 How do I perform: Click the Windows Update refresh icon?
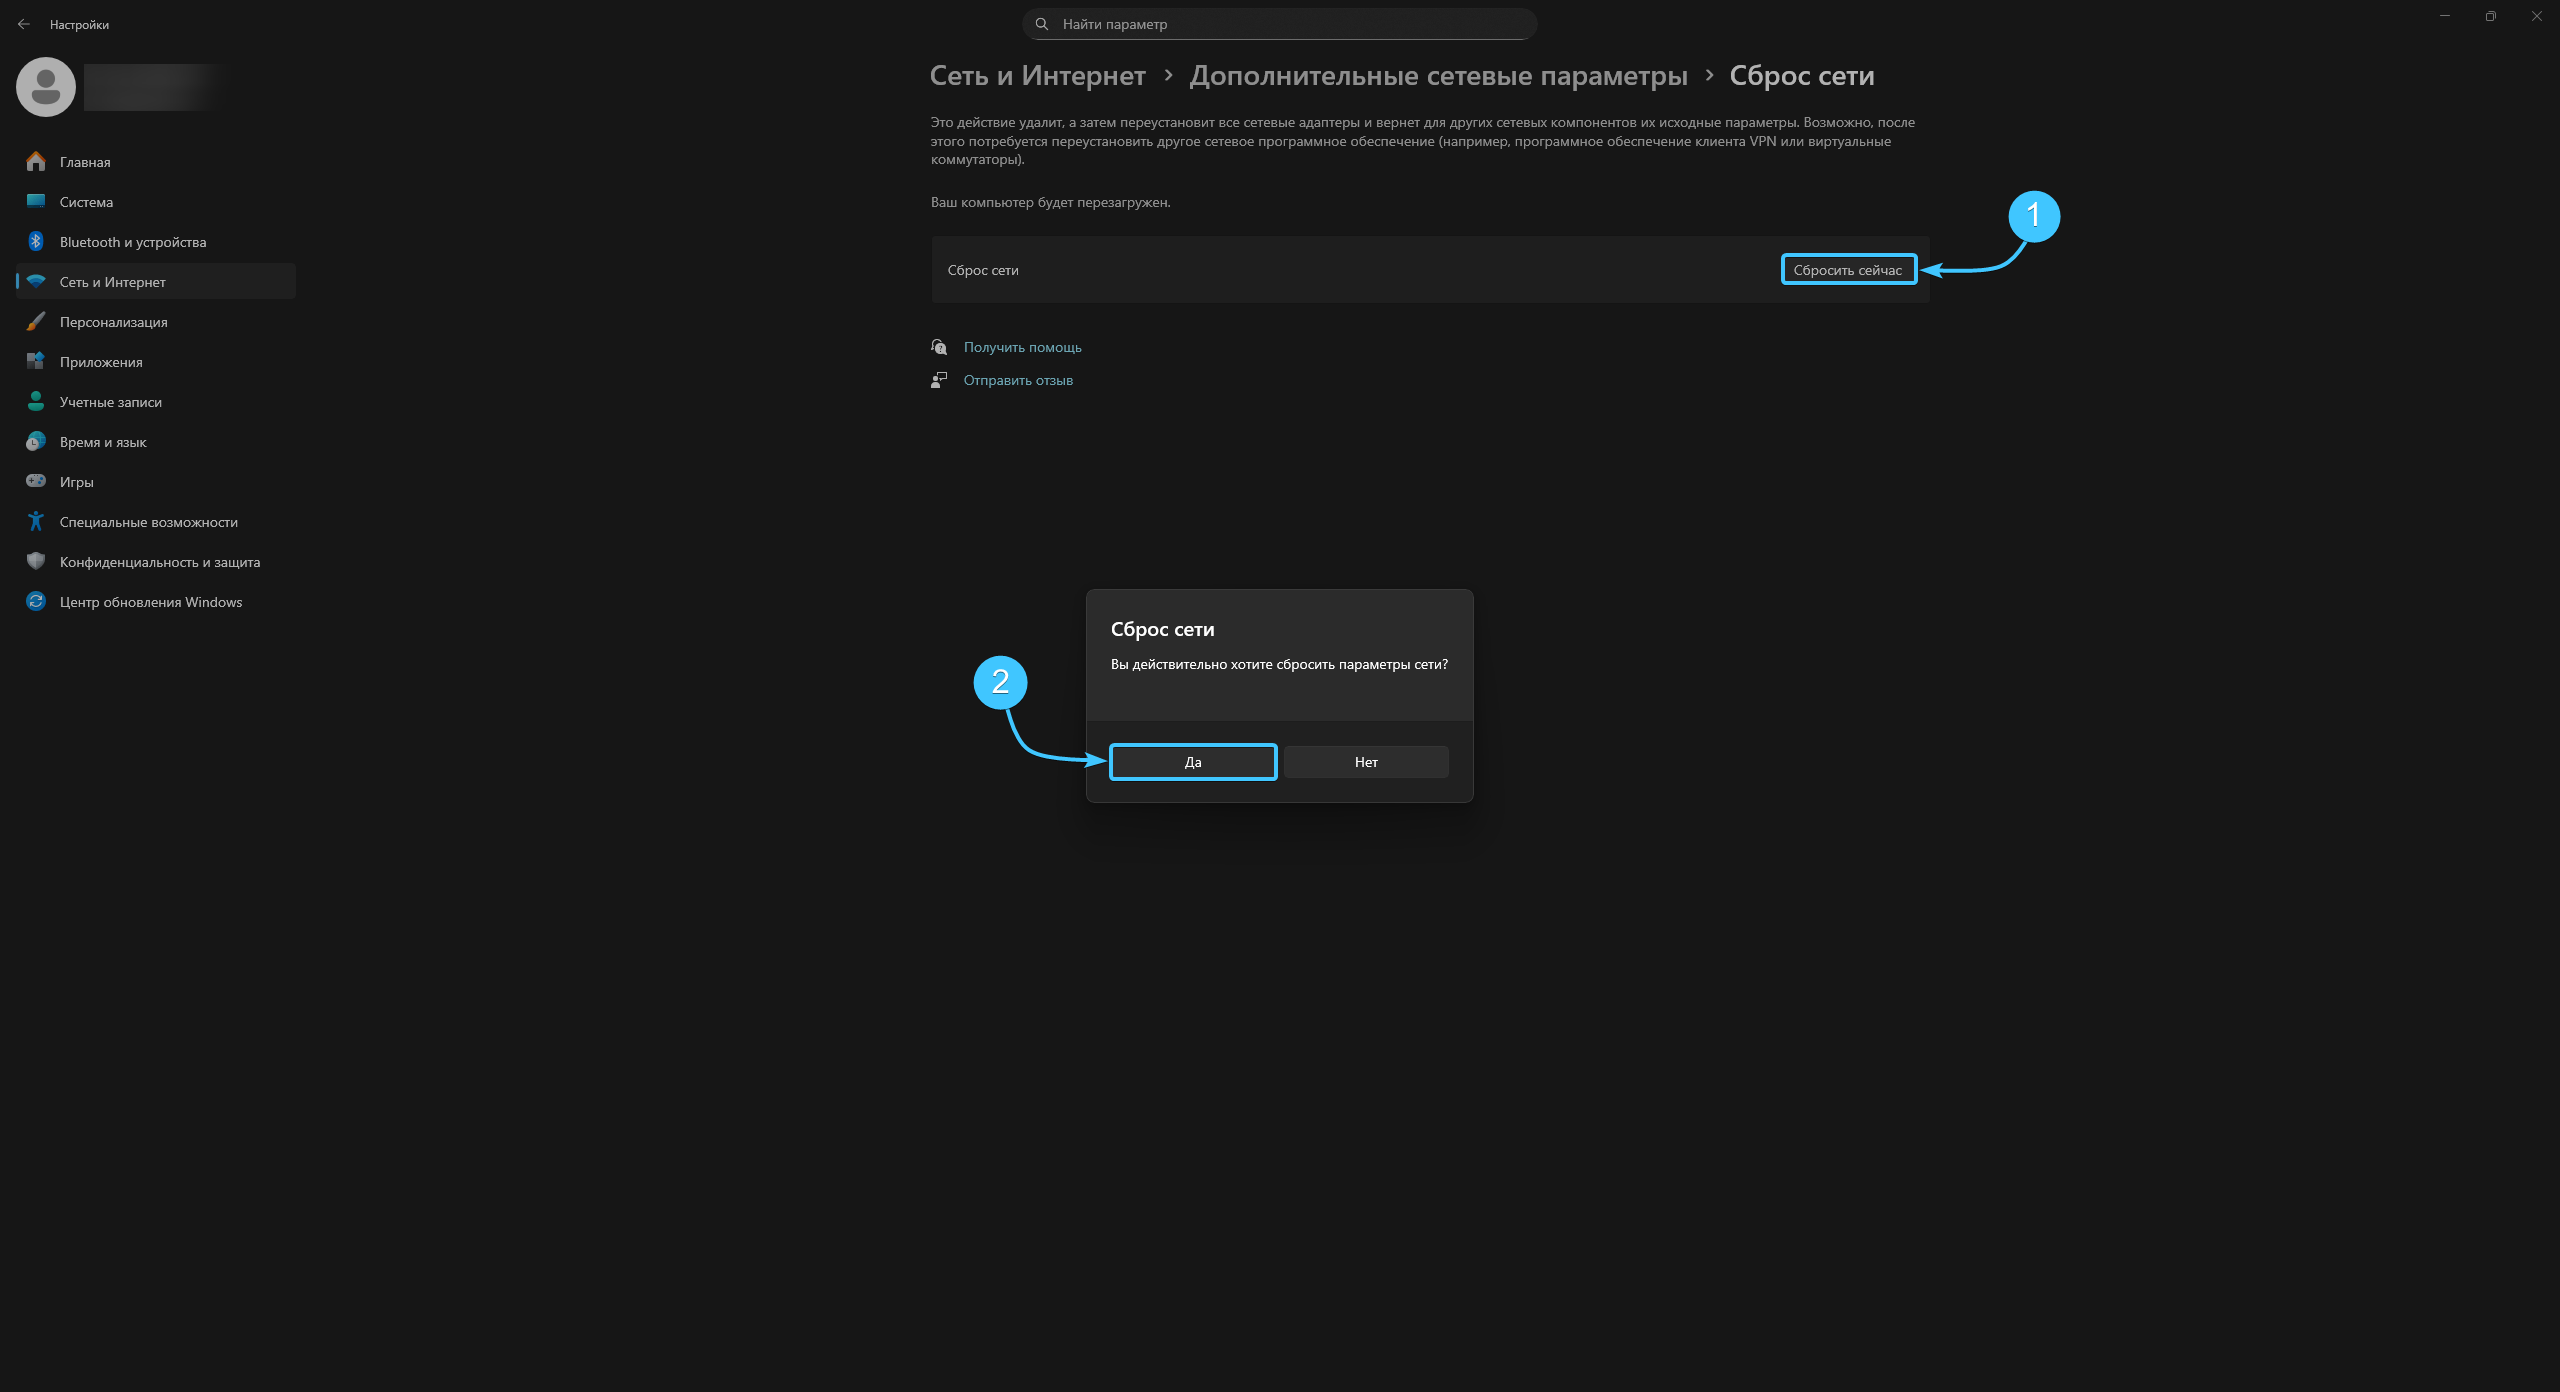point(36,601)
